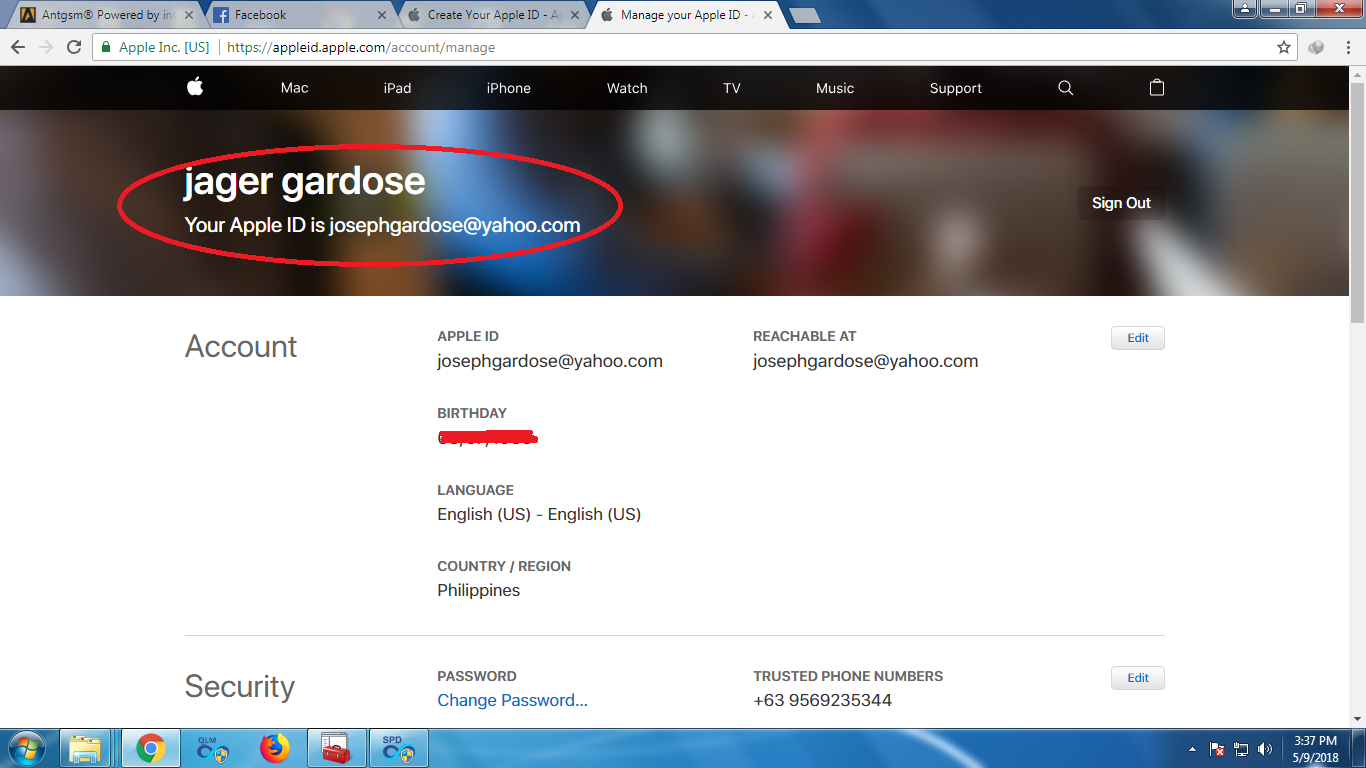Close the Create Your Apple ID tab
Screen dimensions: 1366x768
pos(576,15)
